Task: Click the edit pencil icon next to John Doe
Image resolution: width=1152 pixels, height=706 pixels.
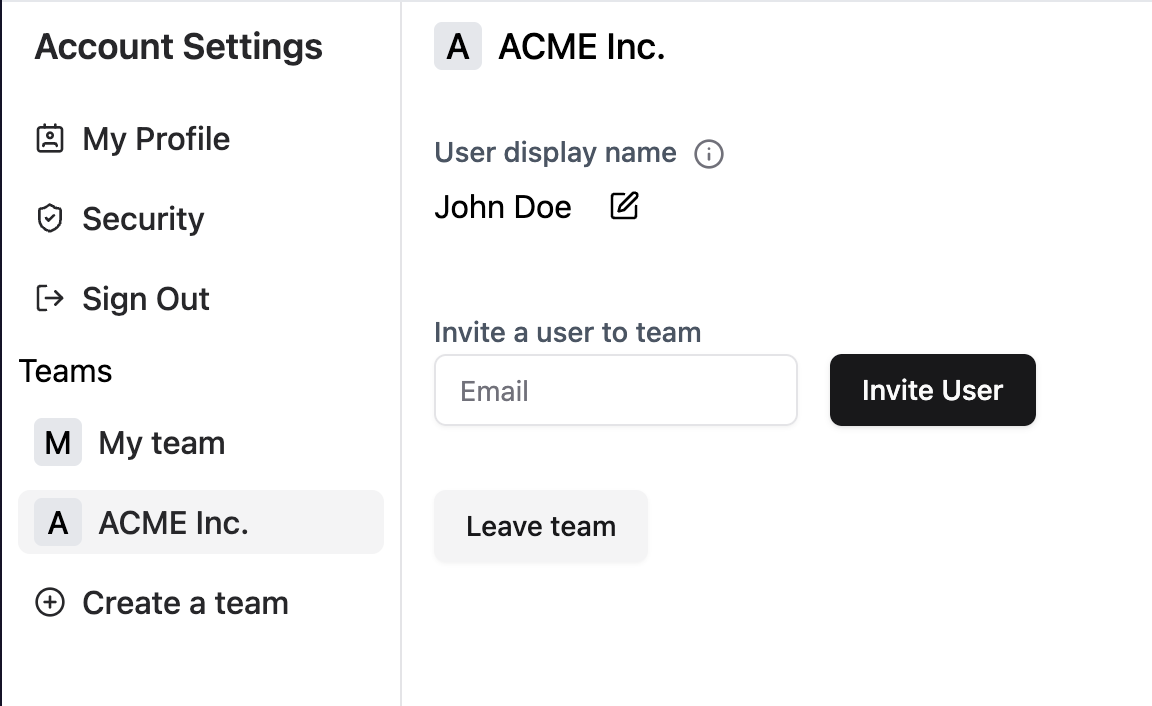Action: (623, 205)
